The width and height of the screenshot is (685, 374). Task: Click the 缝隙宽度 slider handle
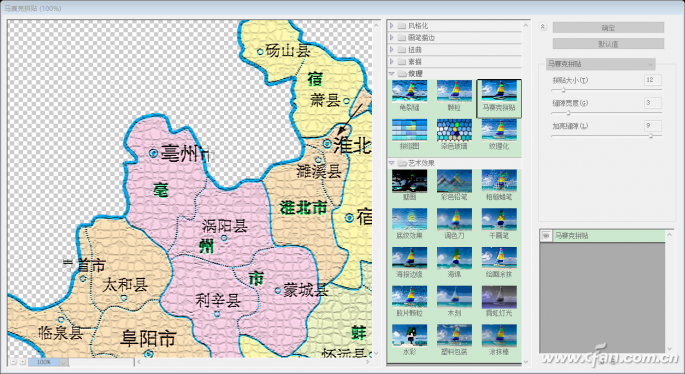[x=568, y=113]
